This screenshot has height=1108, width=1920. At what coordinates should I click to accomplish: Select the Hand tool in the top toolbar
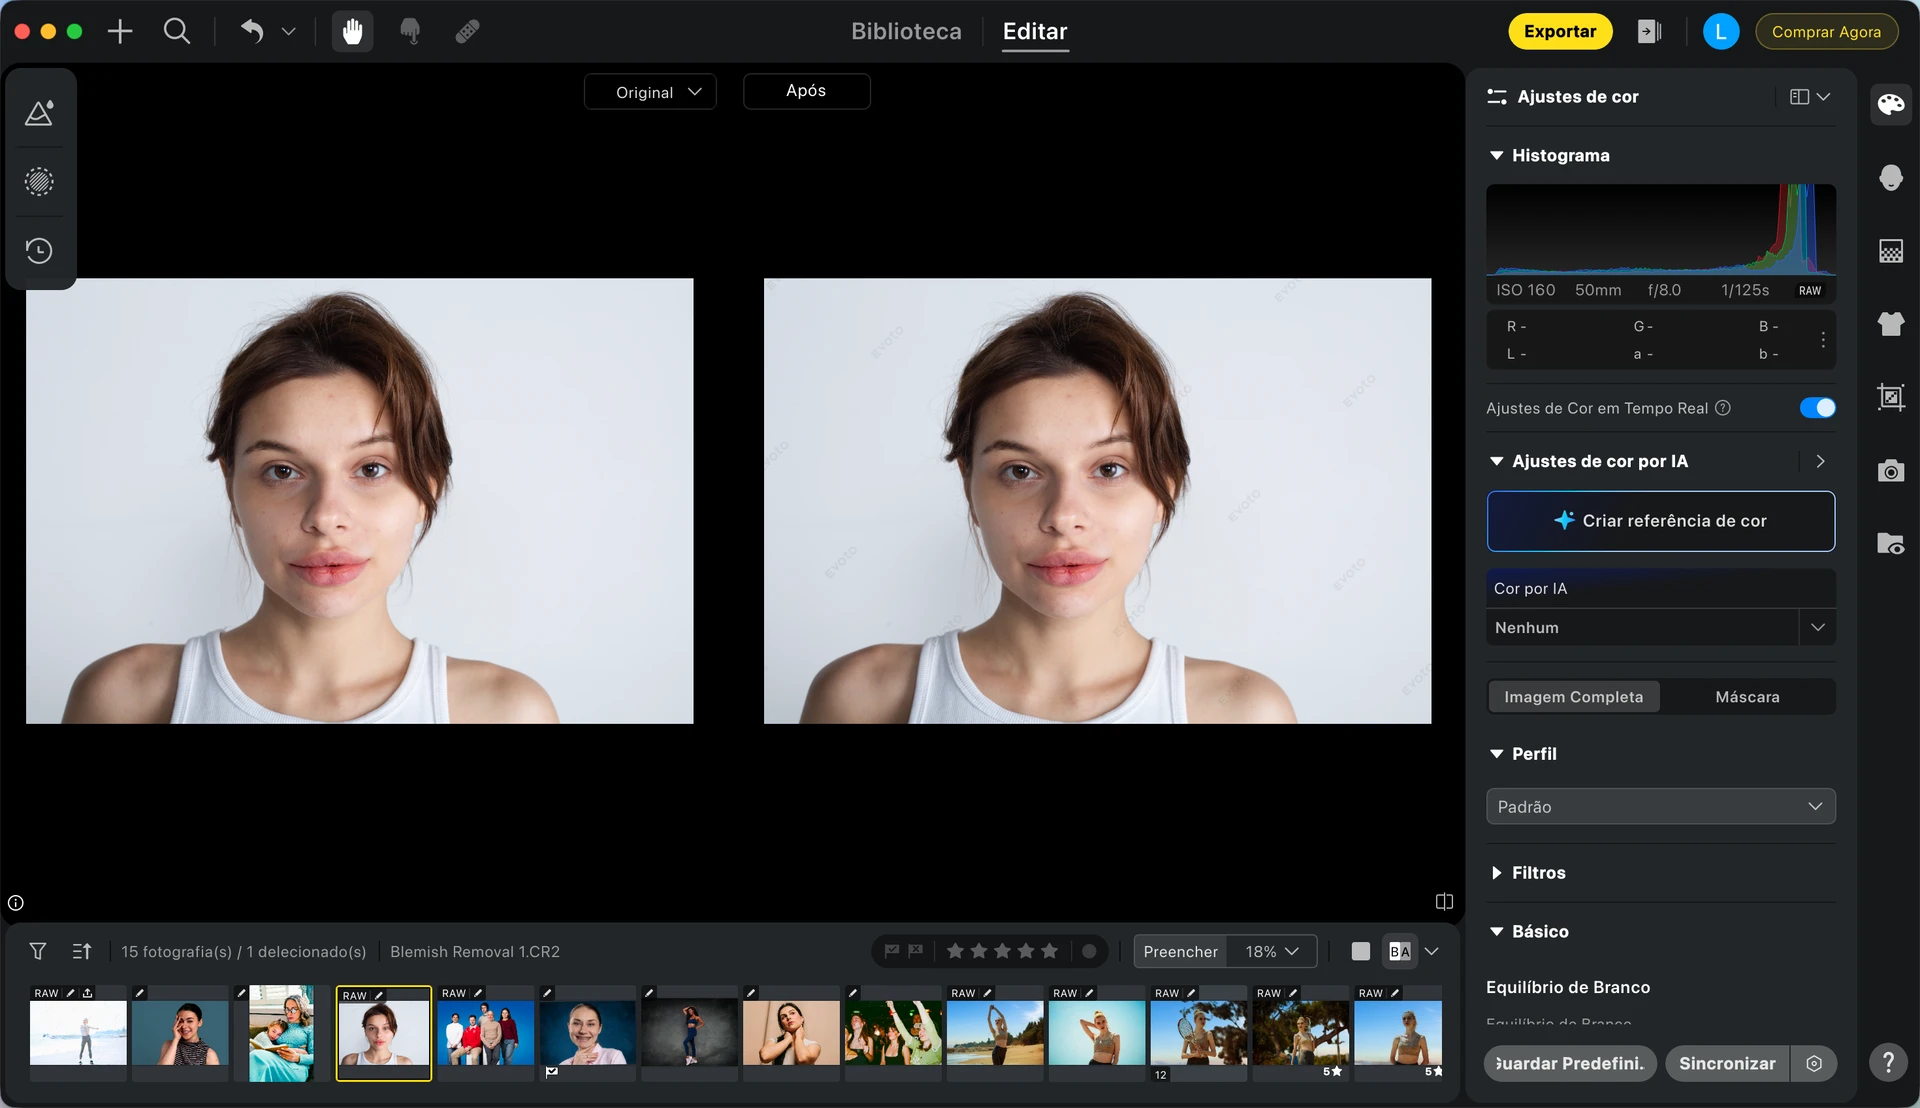[x=352, y=31]
